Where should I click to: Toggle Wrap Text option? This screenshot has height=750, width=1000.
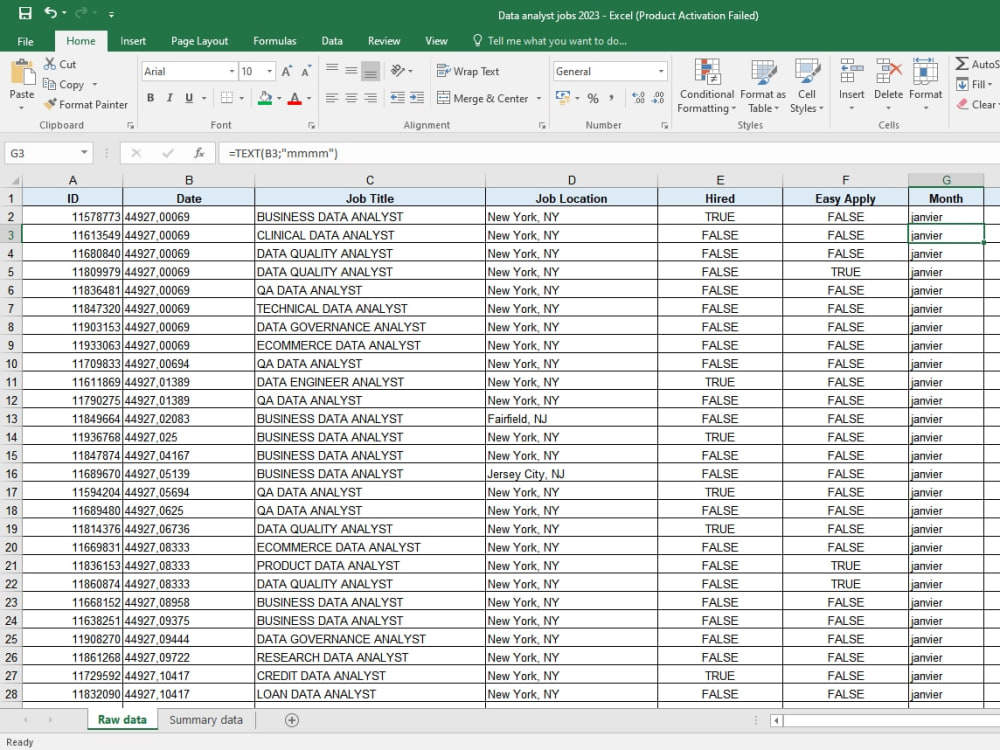(468, 71)
